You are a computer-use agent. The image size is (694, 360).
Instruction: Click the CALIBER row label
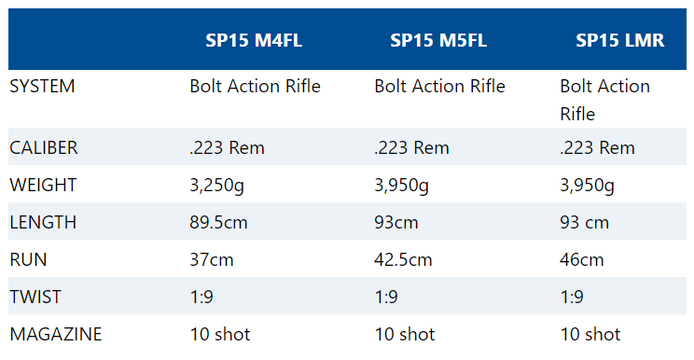[43, 147]
